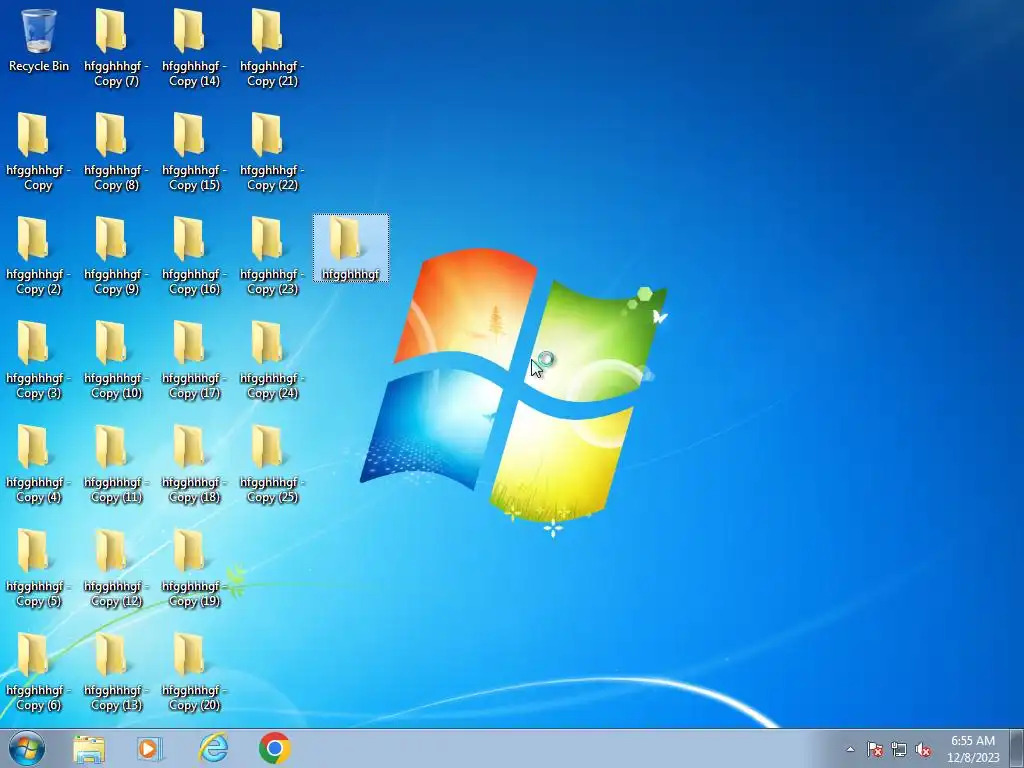Select folder hfgghhhgf - Copy (2)
The height and width of the screenshot is (768, 1024).
click(x=38, y=255)
